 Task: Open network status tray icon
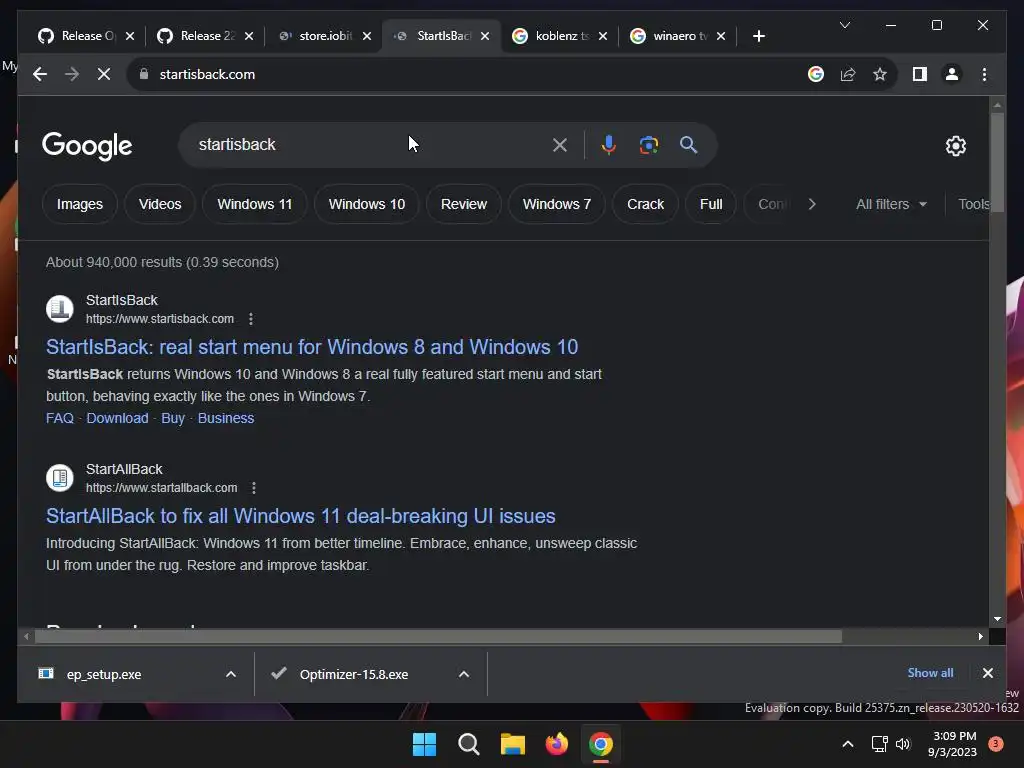tap(880, 744)
